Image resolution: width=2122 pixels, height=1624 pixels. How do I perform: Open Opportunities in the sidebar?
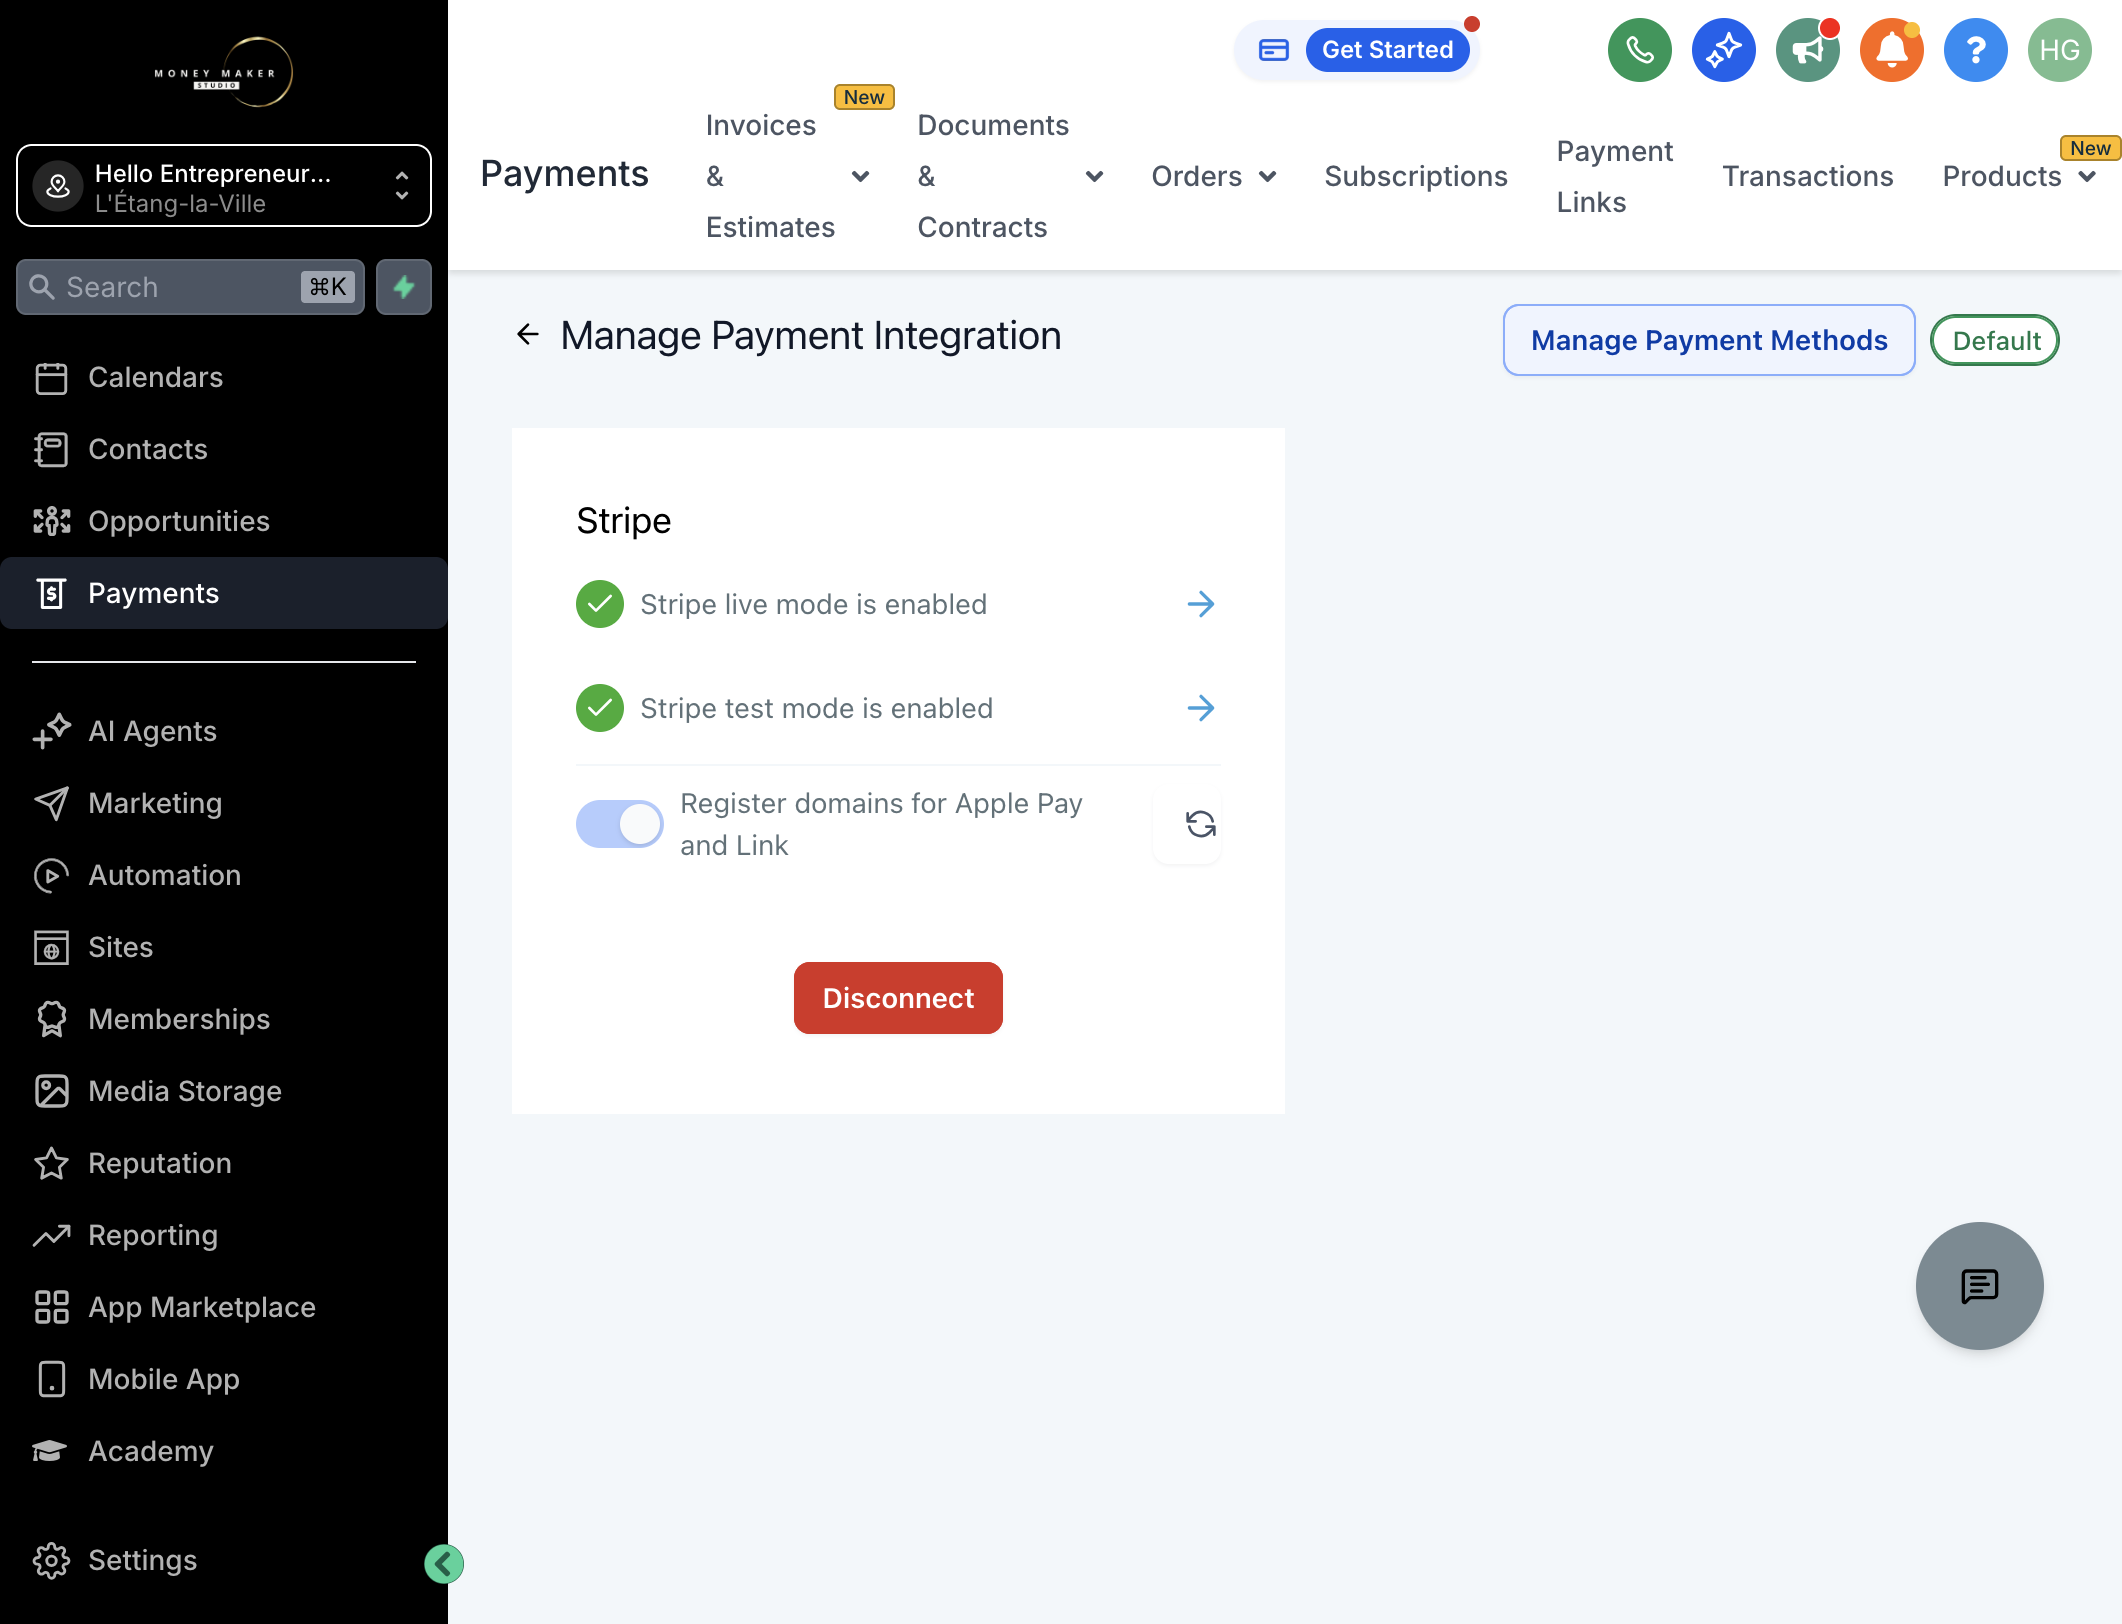(x=224, y=521)
